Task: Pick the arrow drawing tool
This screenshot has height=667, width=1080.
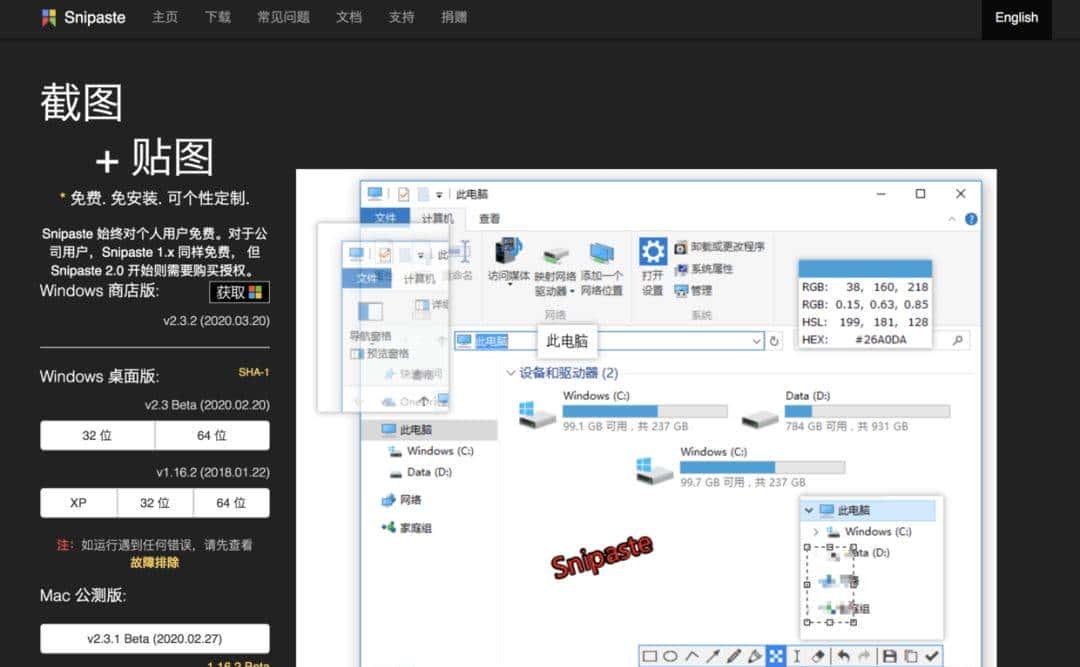Action: pyautogui.click(x=712, y=654)
